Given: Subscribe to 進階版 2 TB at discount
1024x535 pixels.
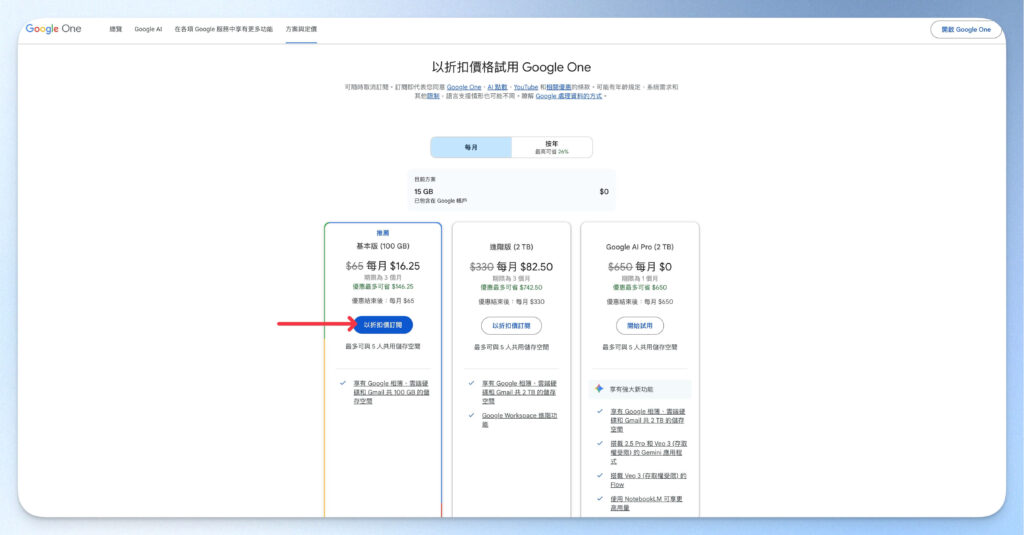Looking at the screenshot, I should [x=511, y=325].
